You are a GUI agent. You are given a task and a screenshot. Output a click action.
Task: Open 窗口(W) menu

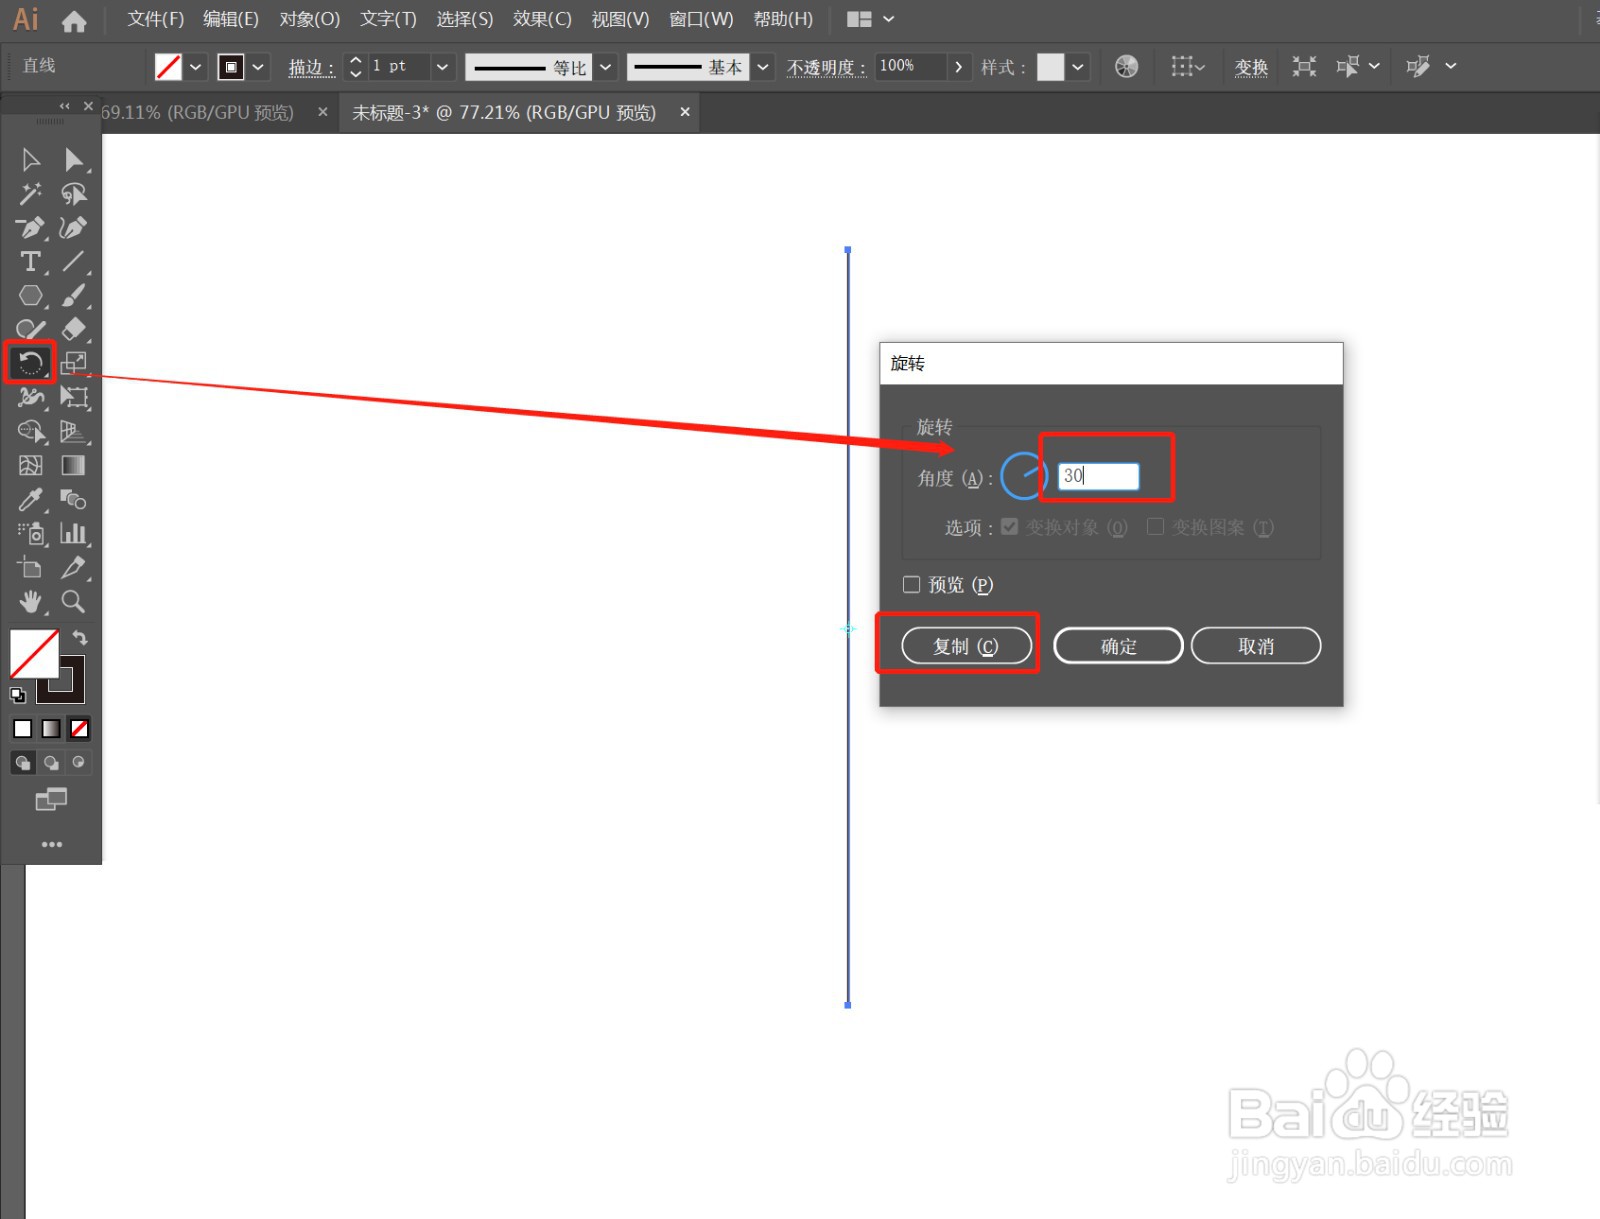701,19
